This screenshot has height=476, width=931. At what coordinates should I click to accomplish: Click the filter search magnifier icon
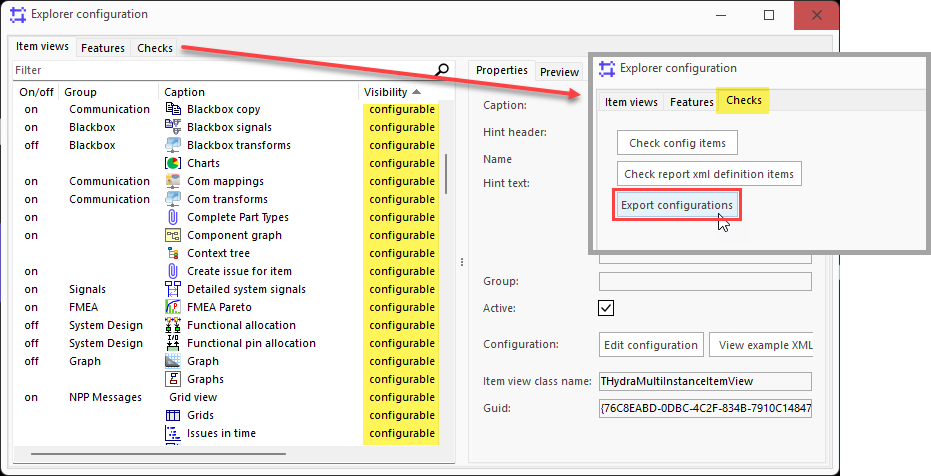(x=442, y=70)
